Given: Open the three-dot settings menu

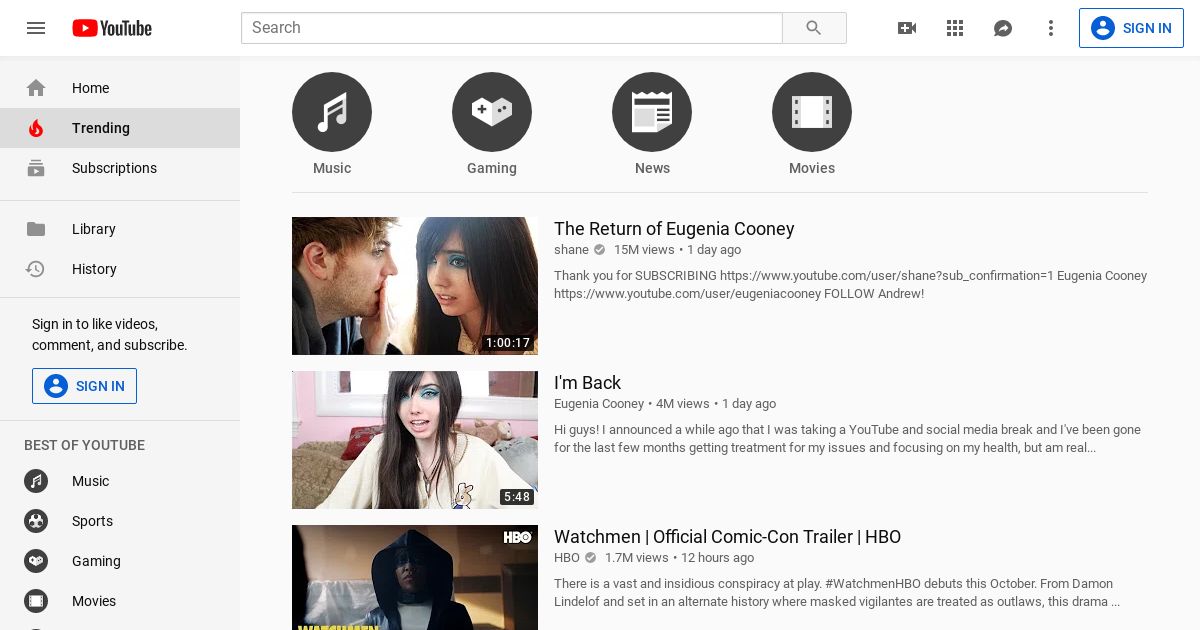Looking at the screenshot, I should point(1051,28).
